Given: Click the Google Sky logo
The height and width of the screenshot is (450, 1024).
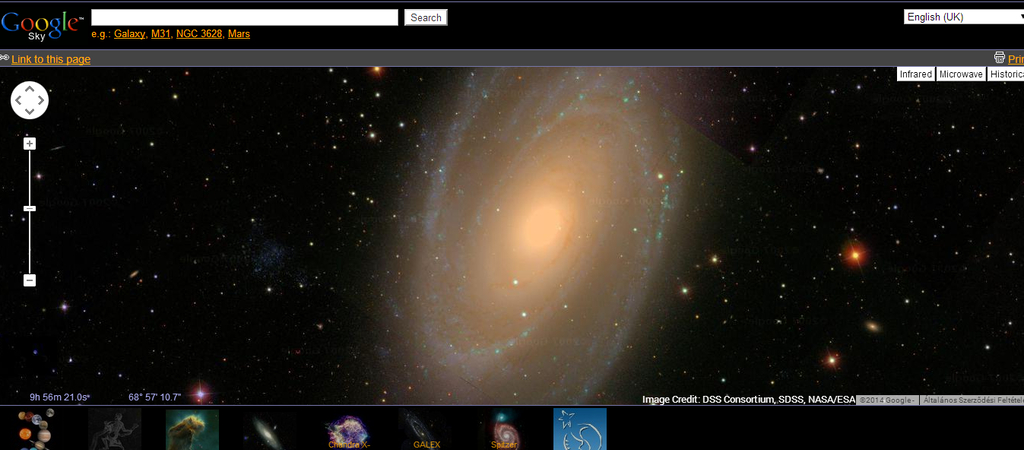Looking at the screenshot, I should click(42, 25).
